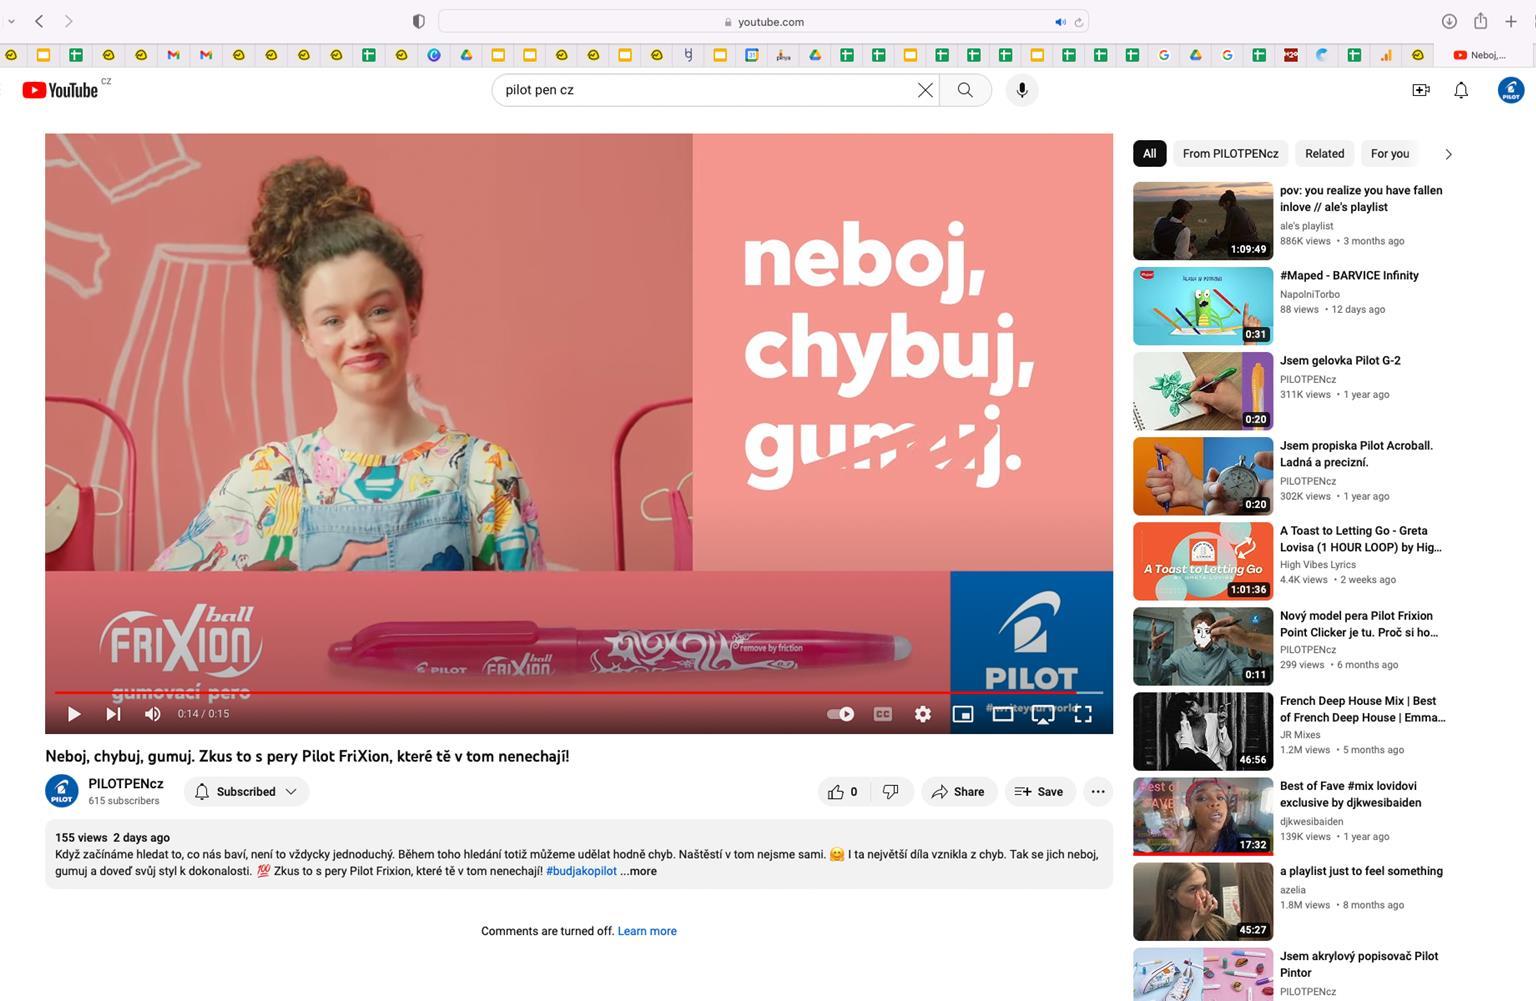
Task: Select the Related filter chip
Action: (x=1324, y=154)
